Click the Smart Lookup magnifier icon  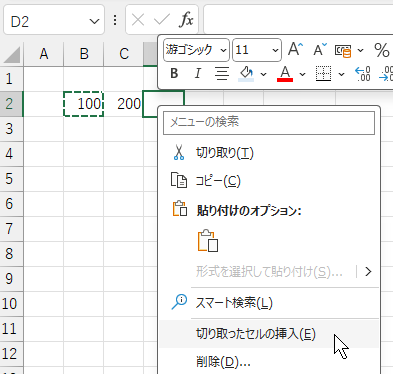pos(179,302)
